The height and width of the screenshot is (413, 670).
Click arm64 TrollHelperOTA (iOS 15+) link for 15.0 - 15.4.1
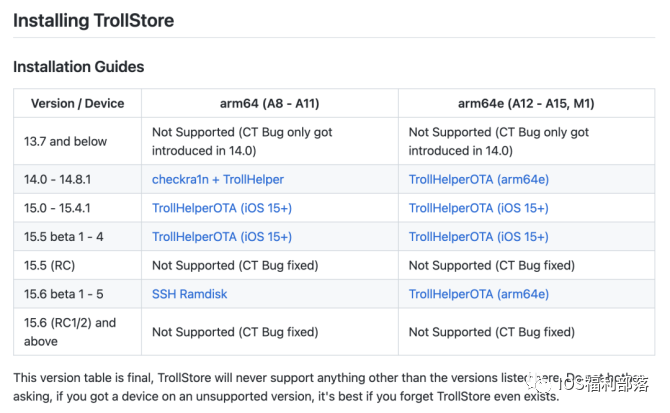(221, 208)
